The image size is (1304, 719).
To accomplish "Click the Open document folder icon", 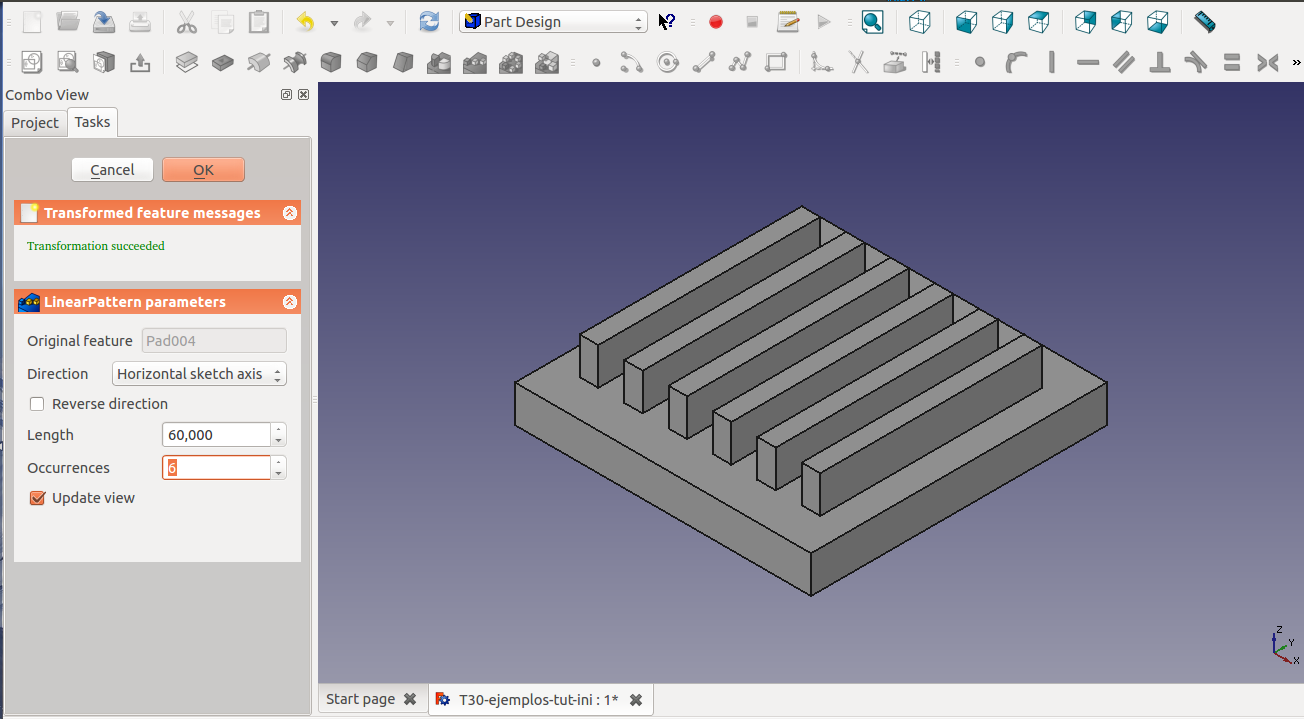I will point(68,21).
